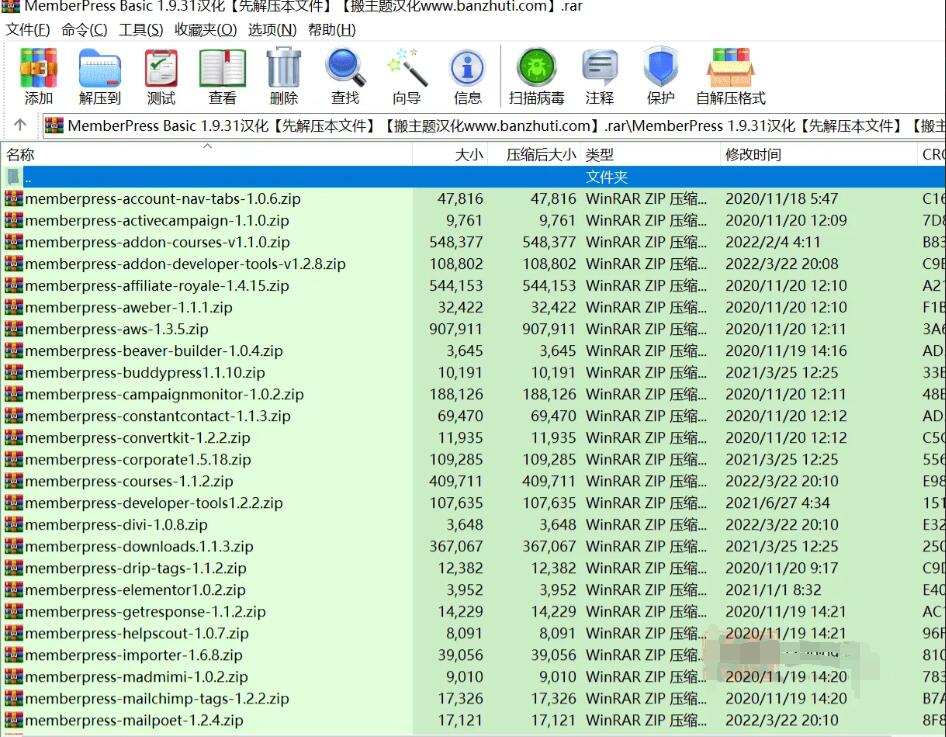Select memberpress-account-nav-tabs-1.0.6.zip

pyautogui.click(x=163, y=198)
